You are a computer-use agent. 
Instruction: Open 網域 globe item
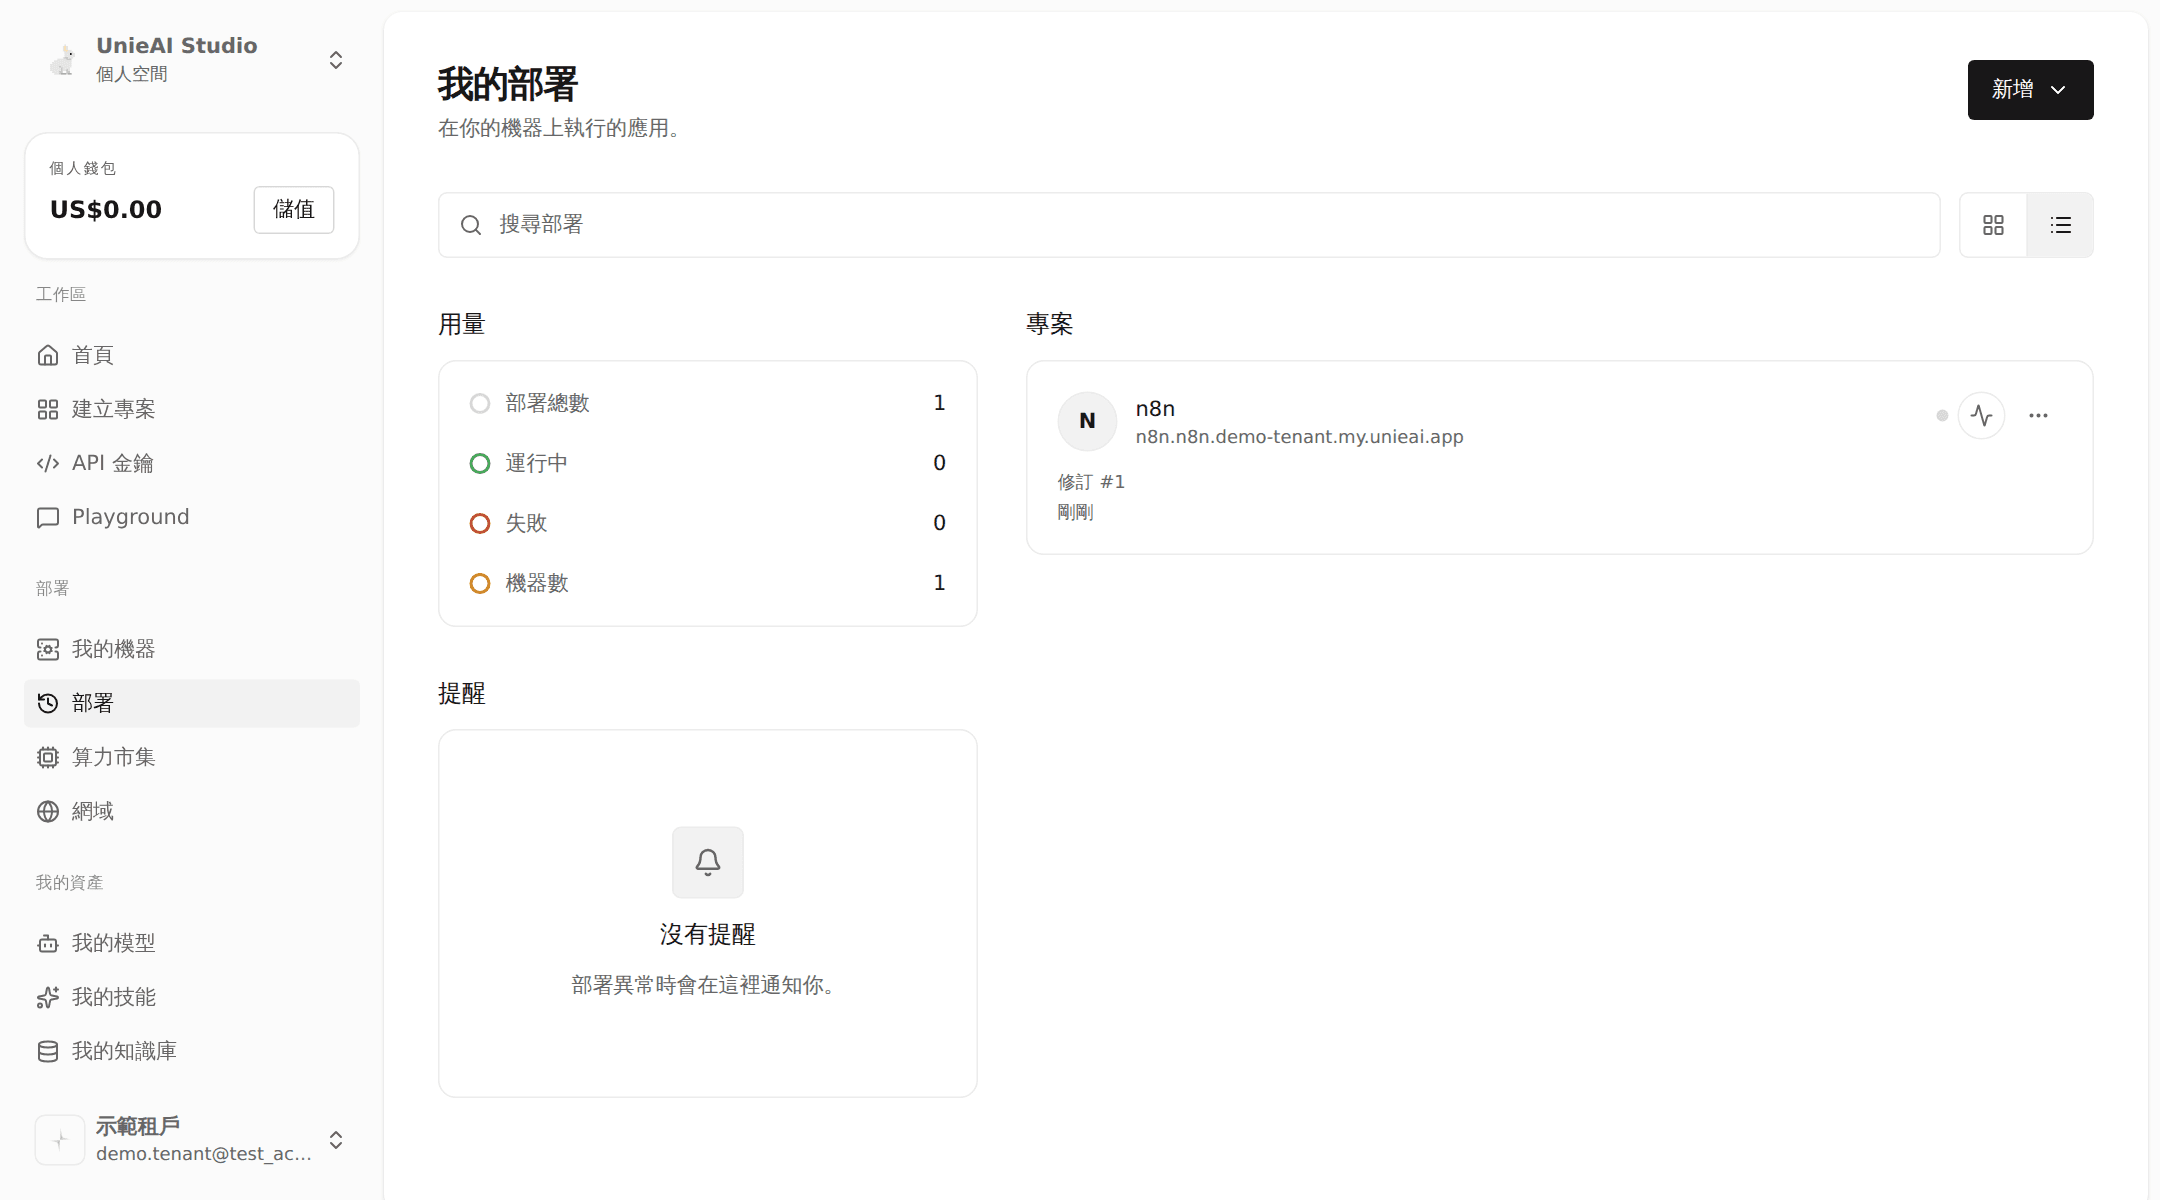tap(192, 811)
